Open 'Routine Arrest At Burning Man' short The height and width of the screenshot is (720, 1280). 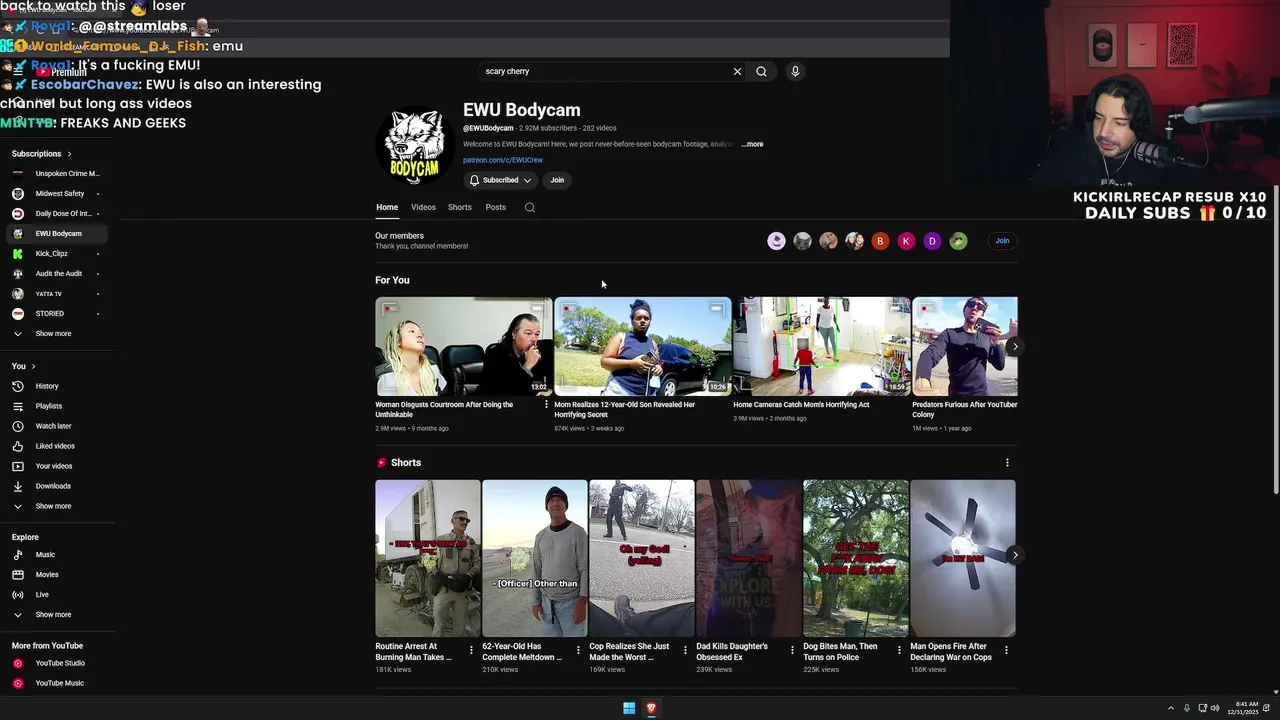coord(428,558)
